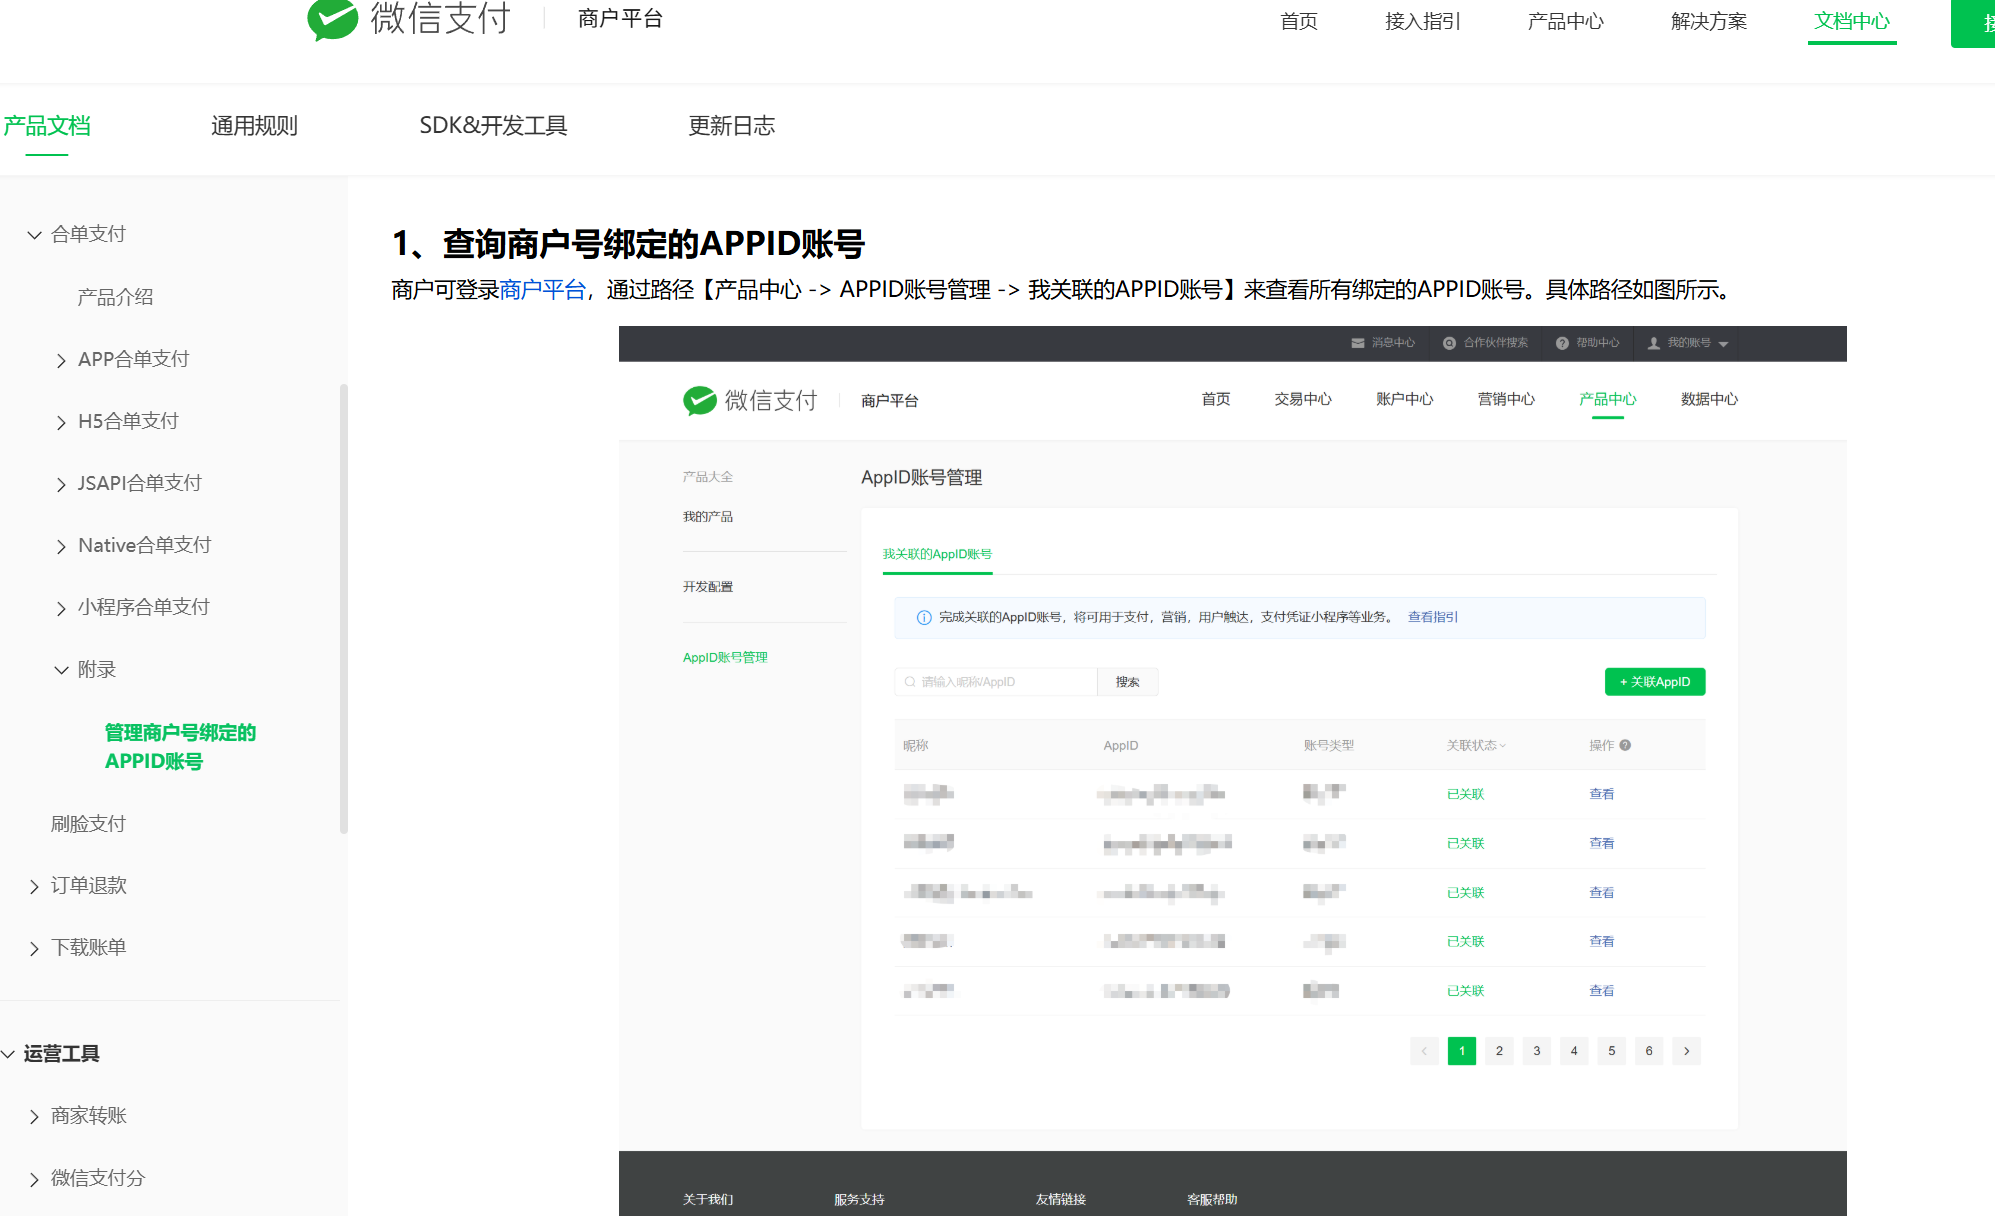
Task: Open the SDK&开发工具 tab
Action: [x=493, y=126]
